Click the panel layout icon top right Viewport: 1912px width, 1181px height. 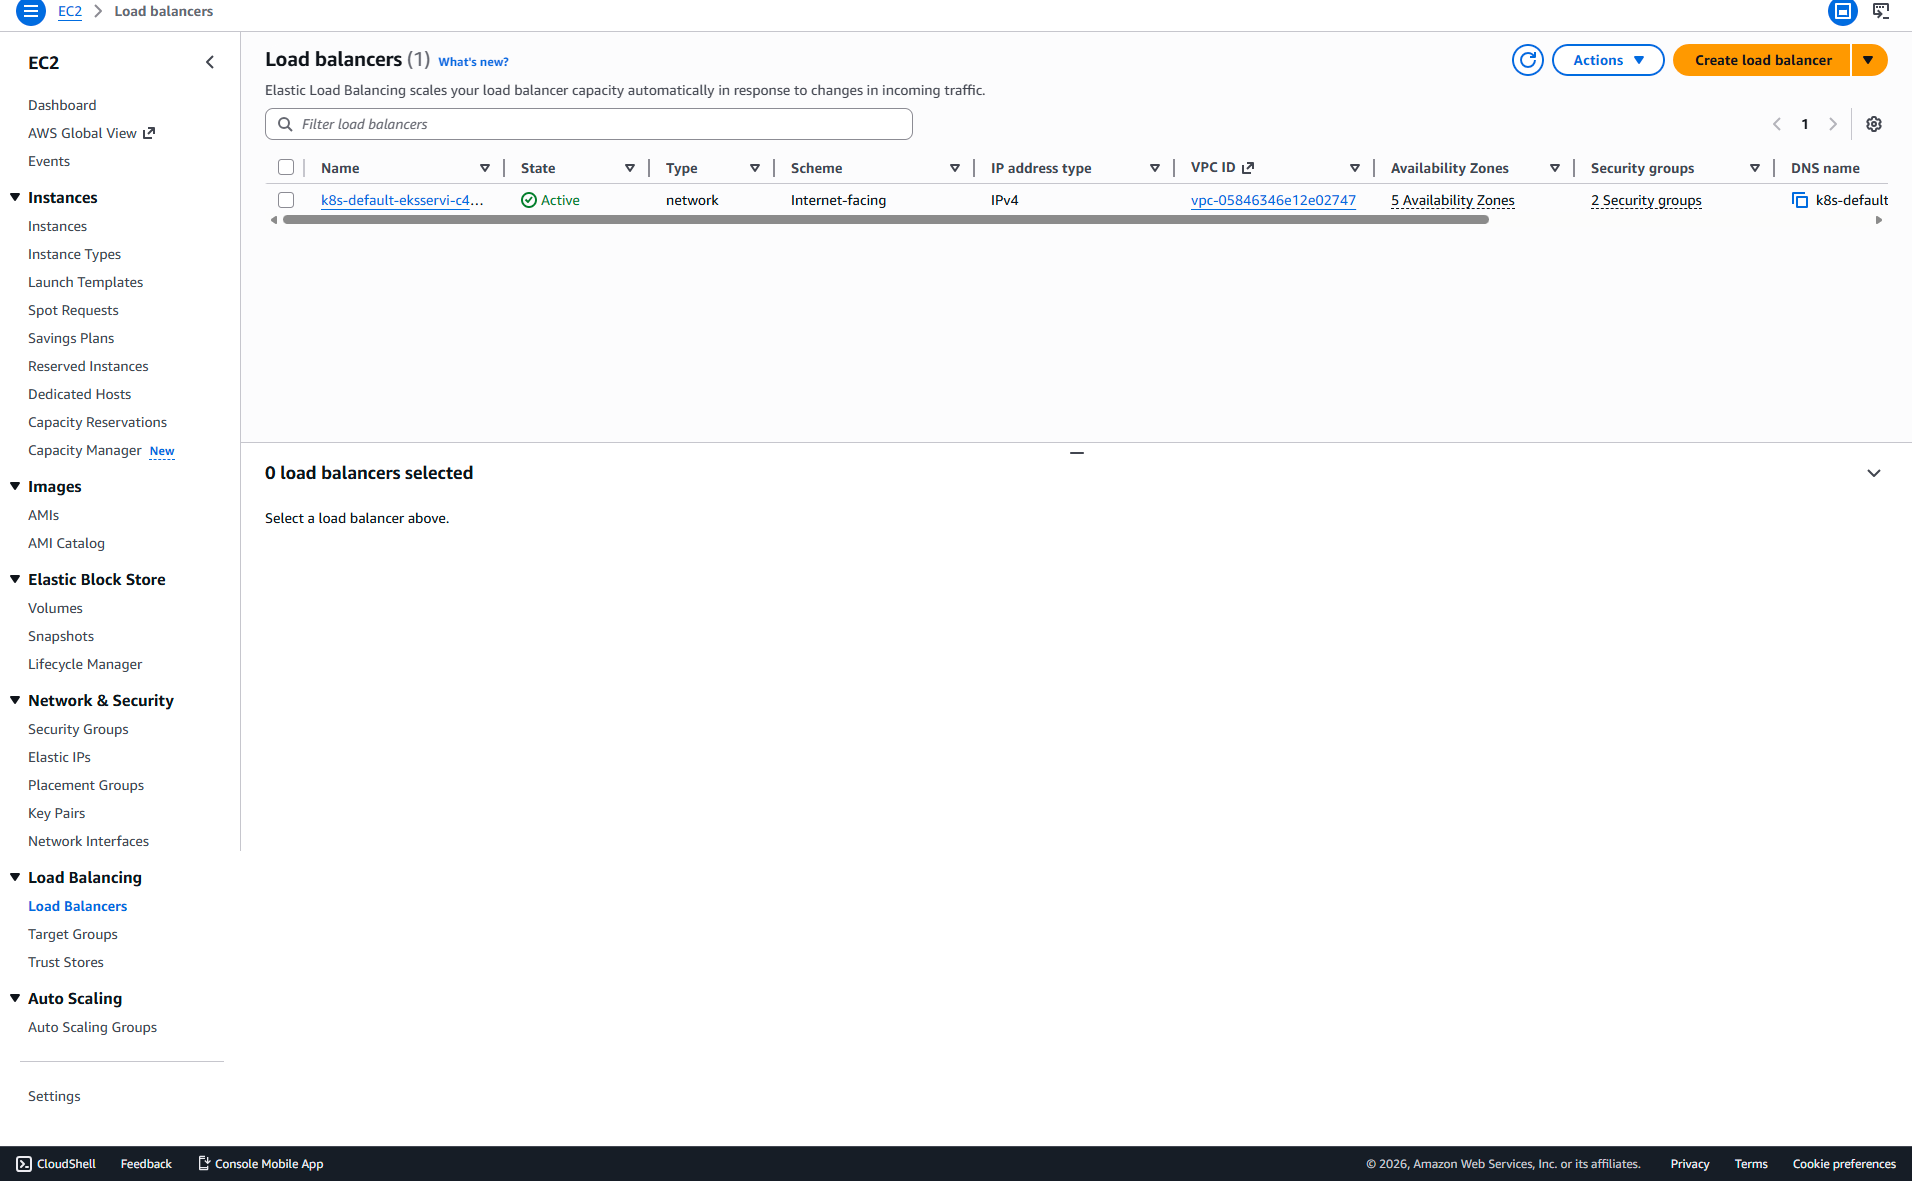1842,12
